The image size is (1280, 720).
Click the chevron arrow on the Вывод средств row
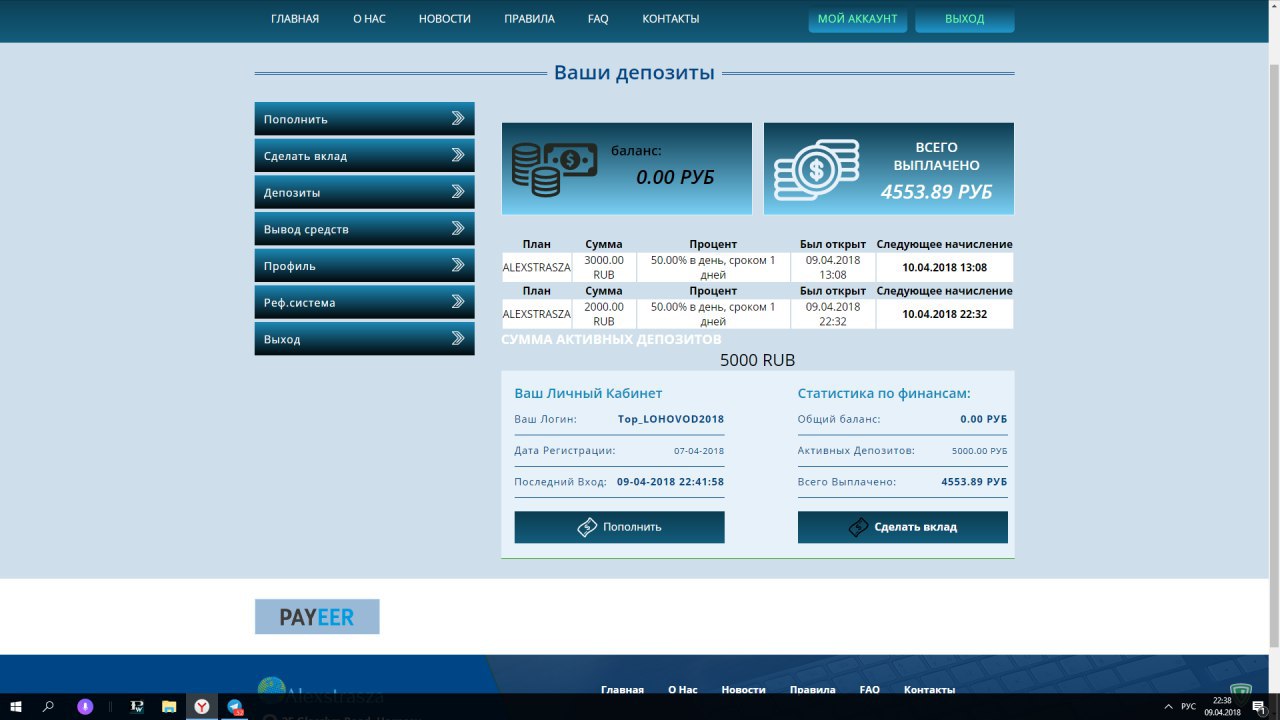tap(458, 228)
